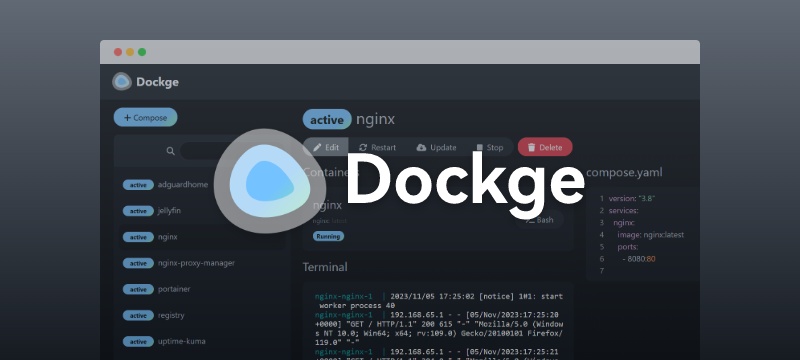
Task: Click the red close window dot
Action: pos(118,52)
